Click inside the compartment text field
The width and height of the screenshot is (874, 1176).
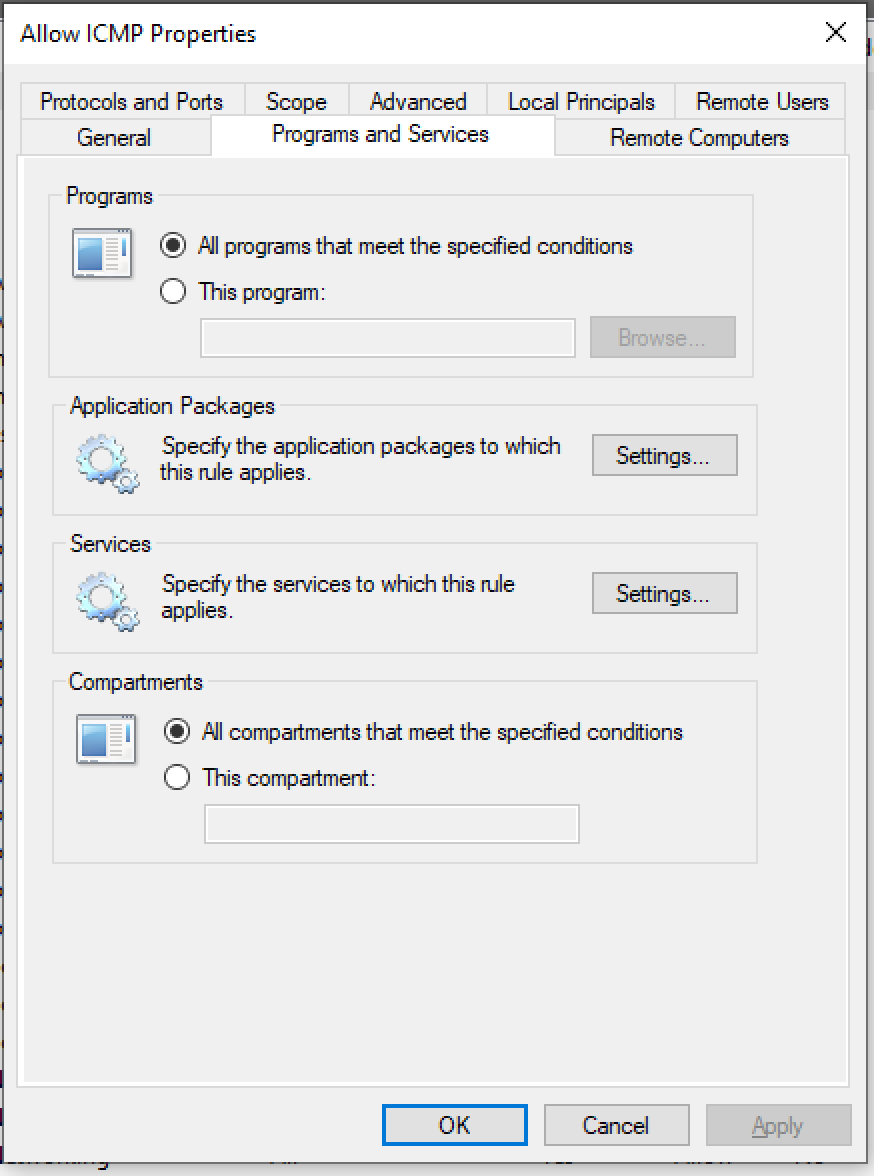point(391,823)
